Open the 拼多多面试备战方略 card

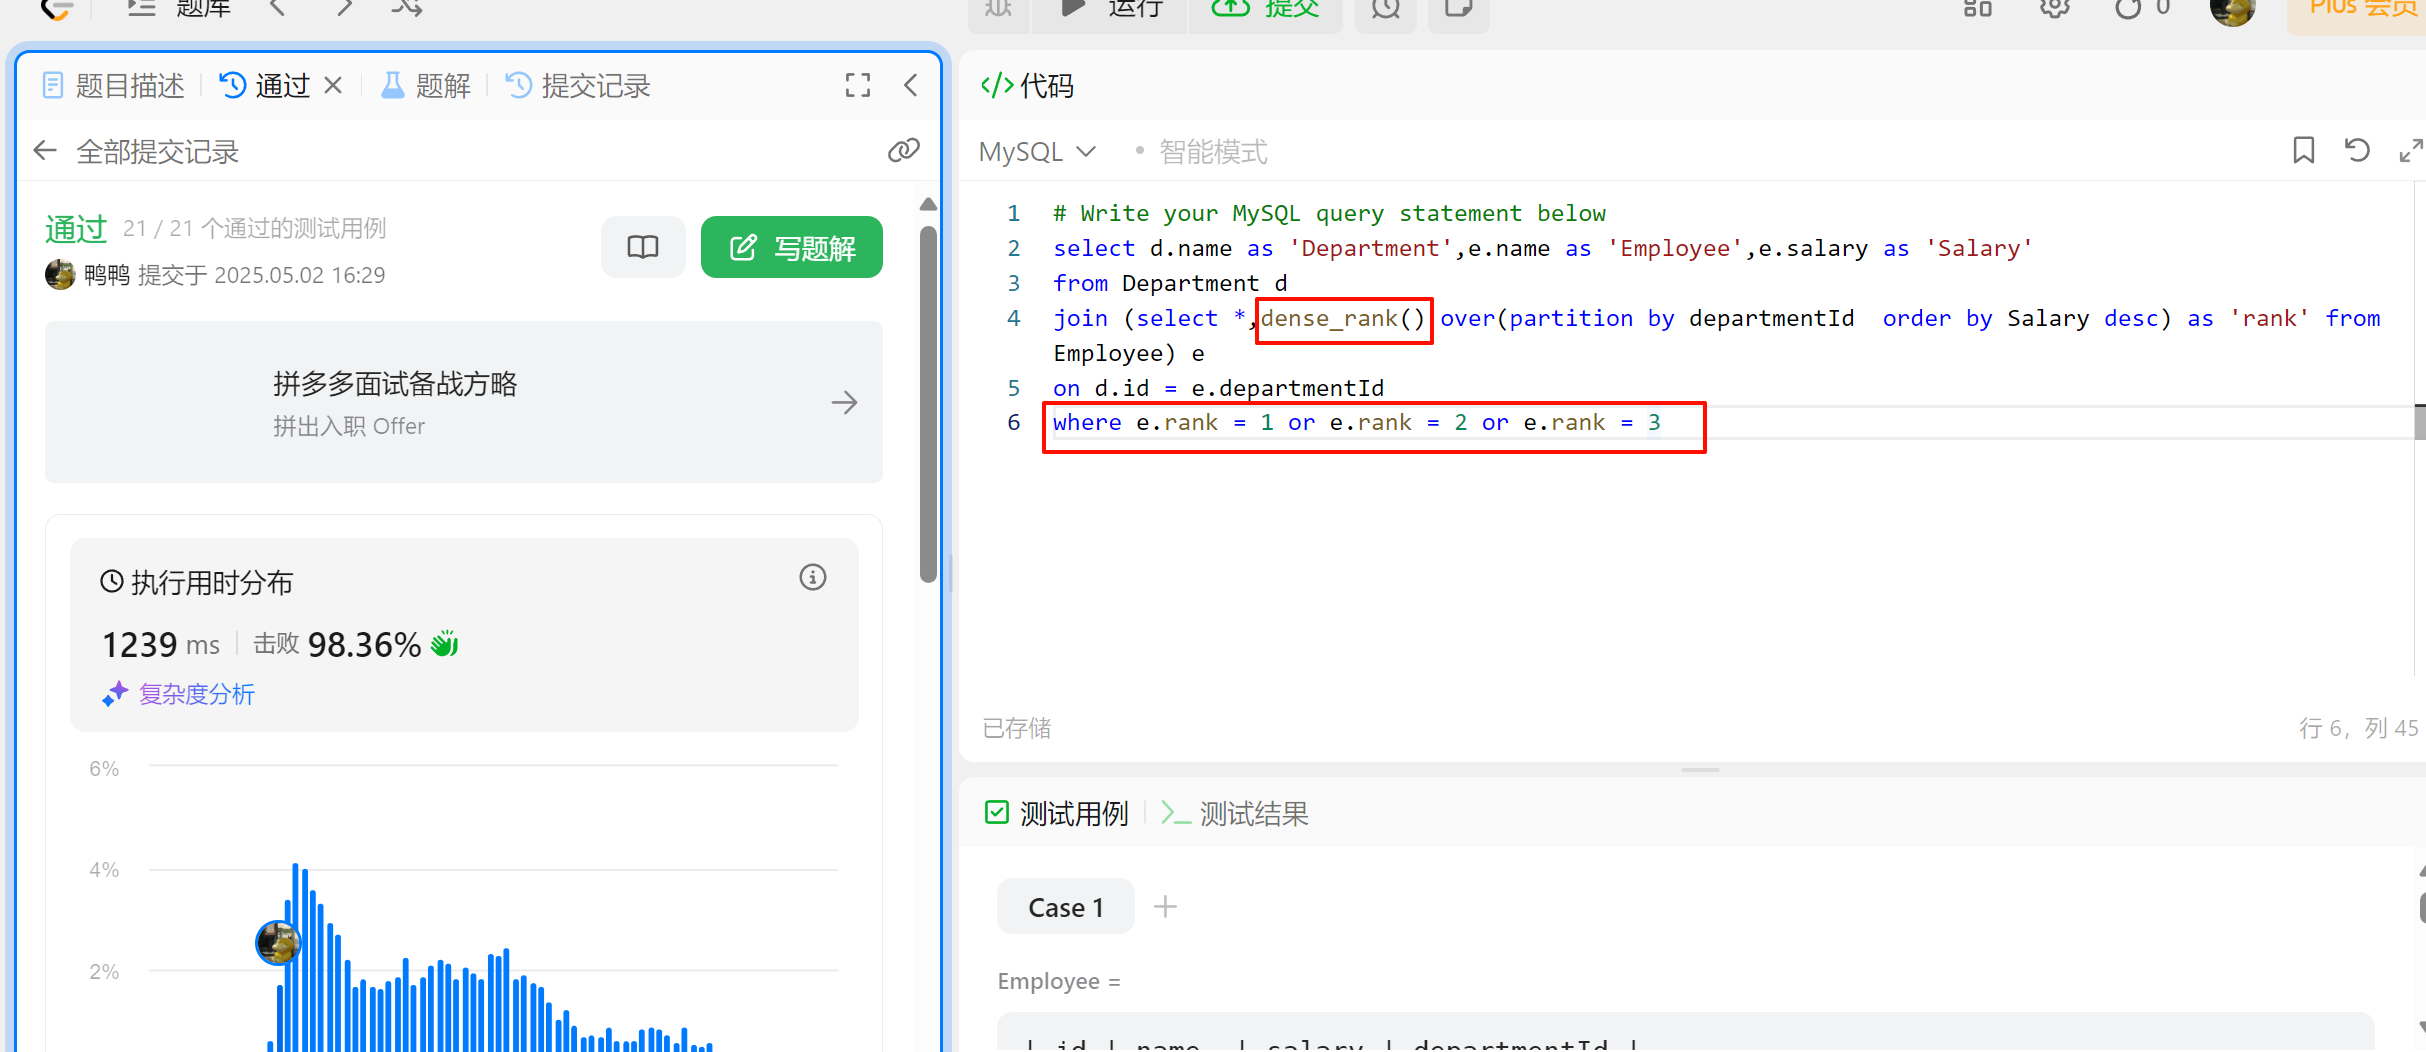click(x=464, y=402)
